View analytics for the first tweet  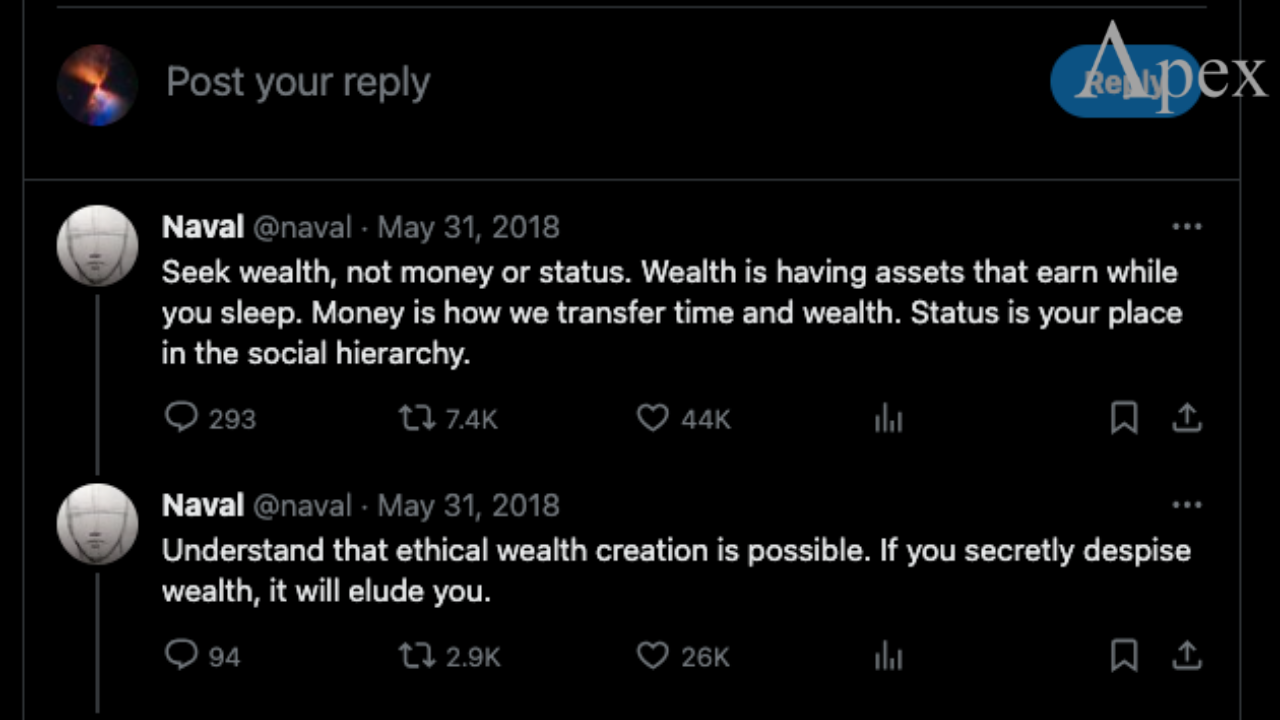pos(888,418)
